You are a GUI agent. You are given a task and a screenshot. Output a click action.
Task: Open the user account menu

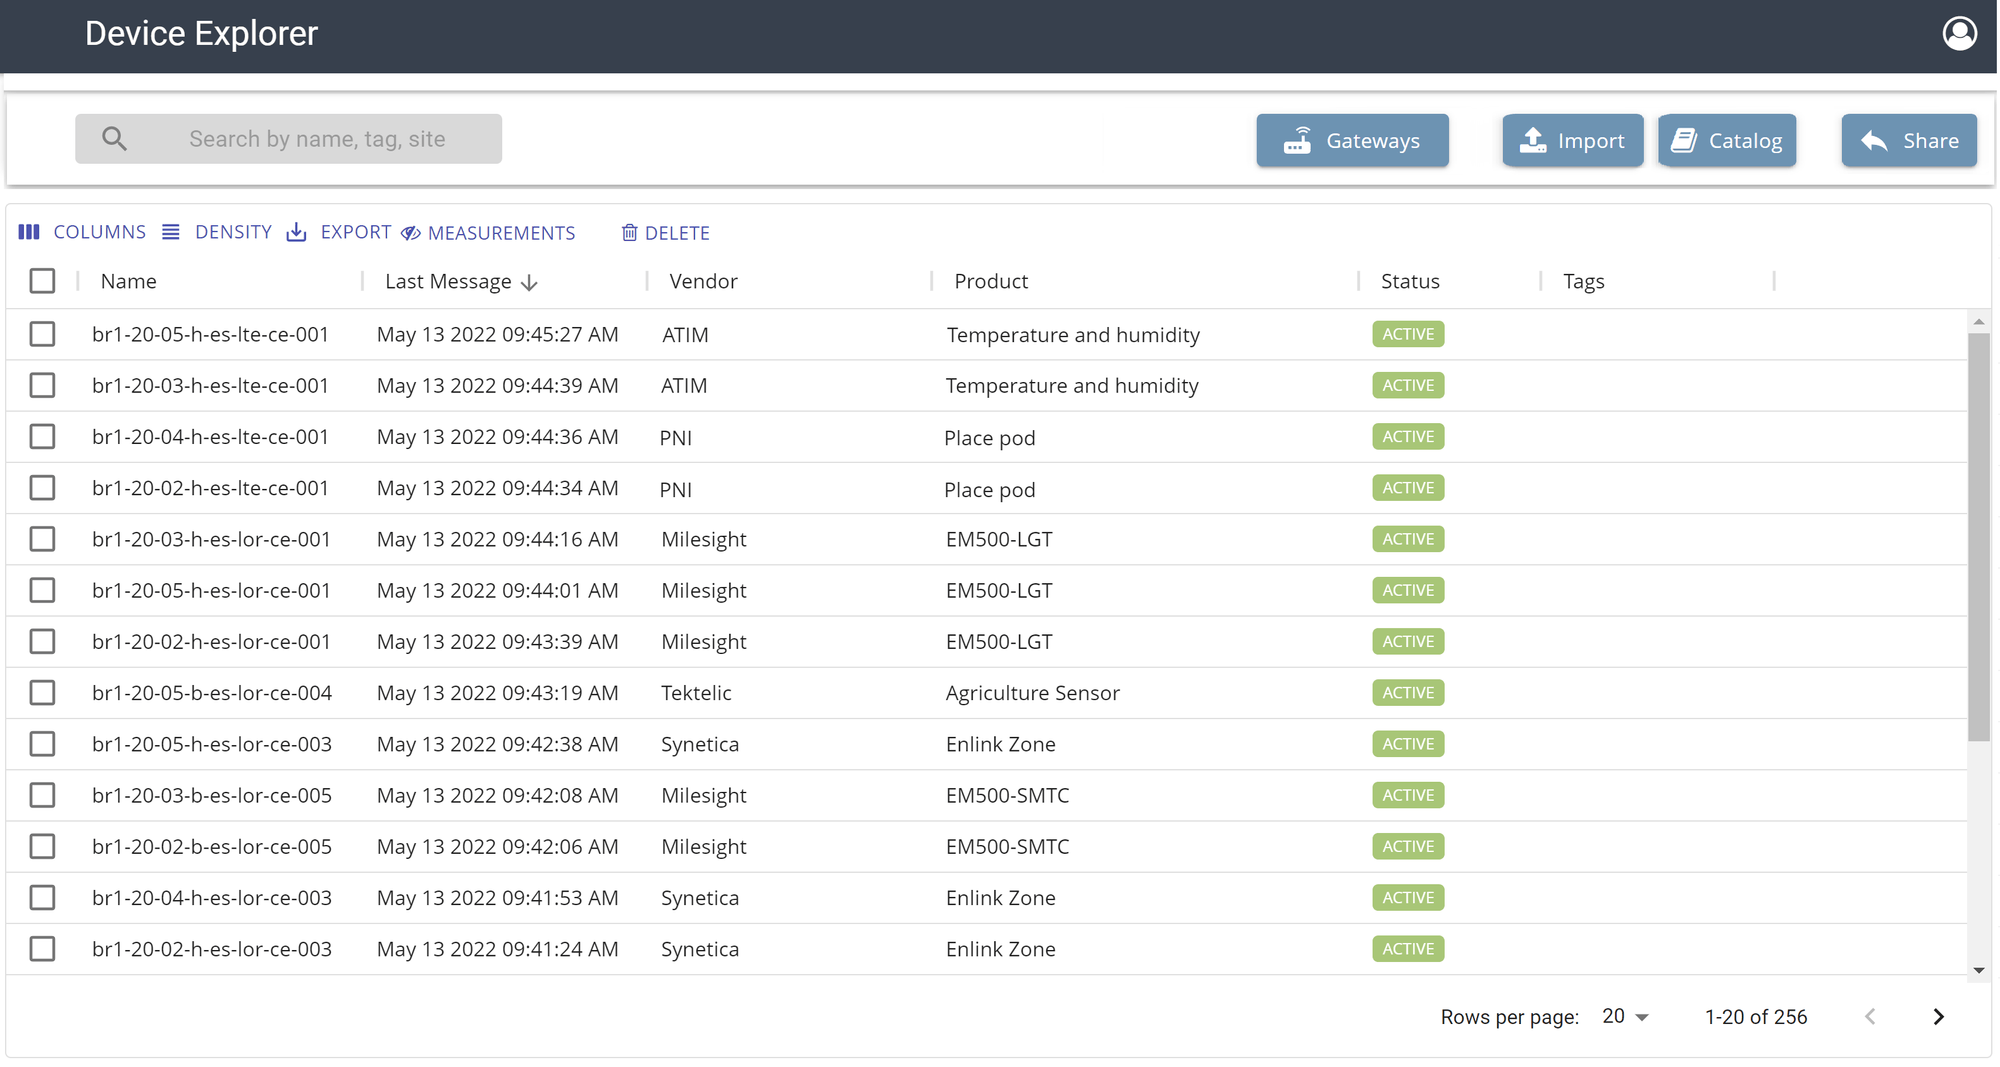click(1959, 33)
